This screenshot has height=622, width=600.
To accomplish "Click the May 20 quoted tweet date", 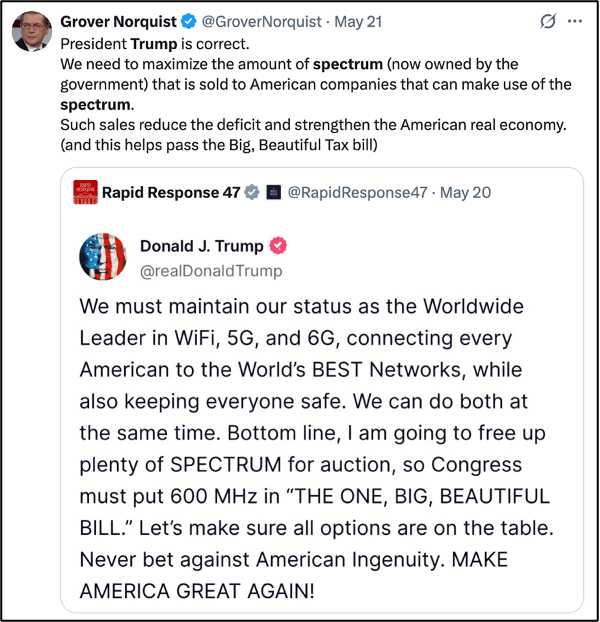I will click(466, 192).
